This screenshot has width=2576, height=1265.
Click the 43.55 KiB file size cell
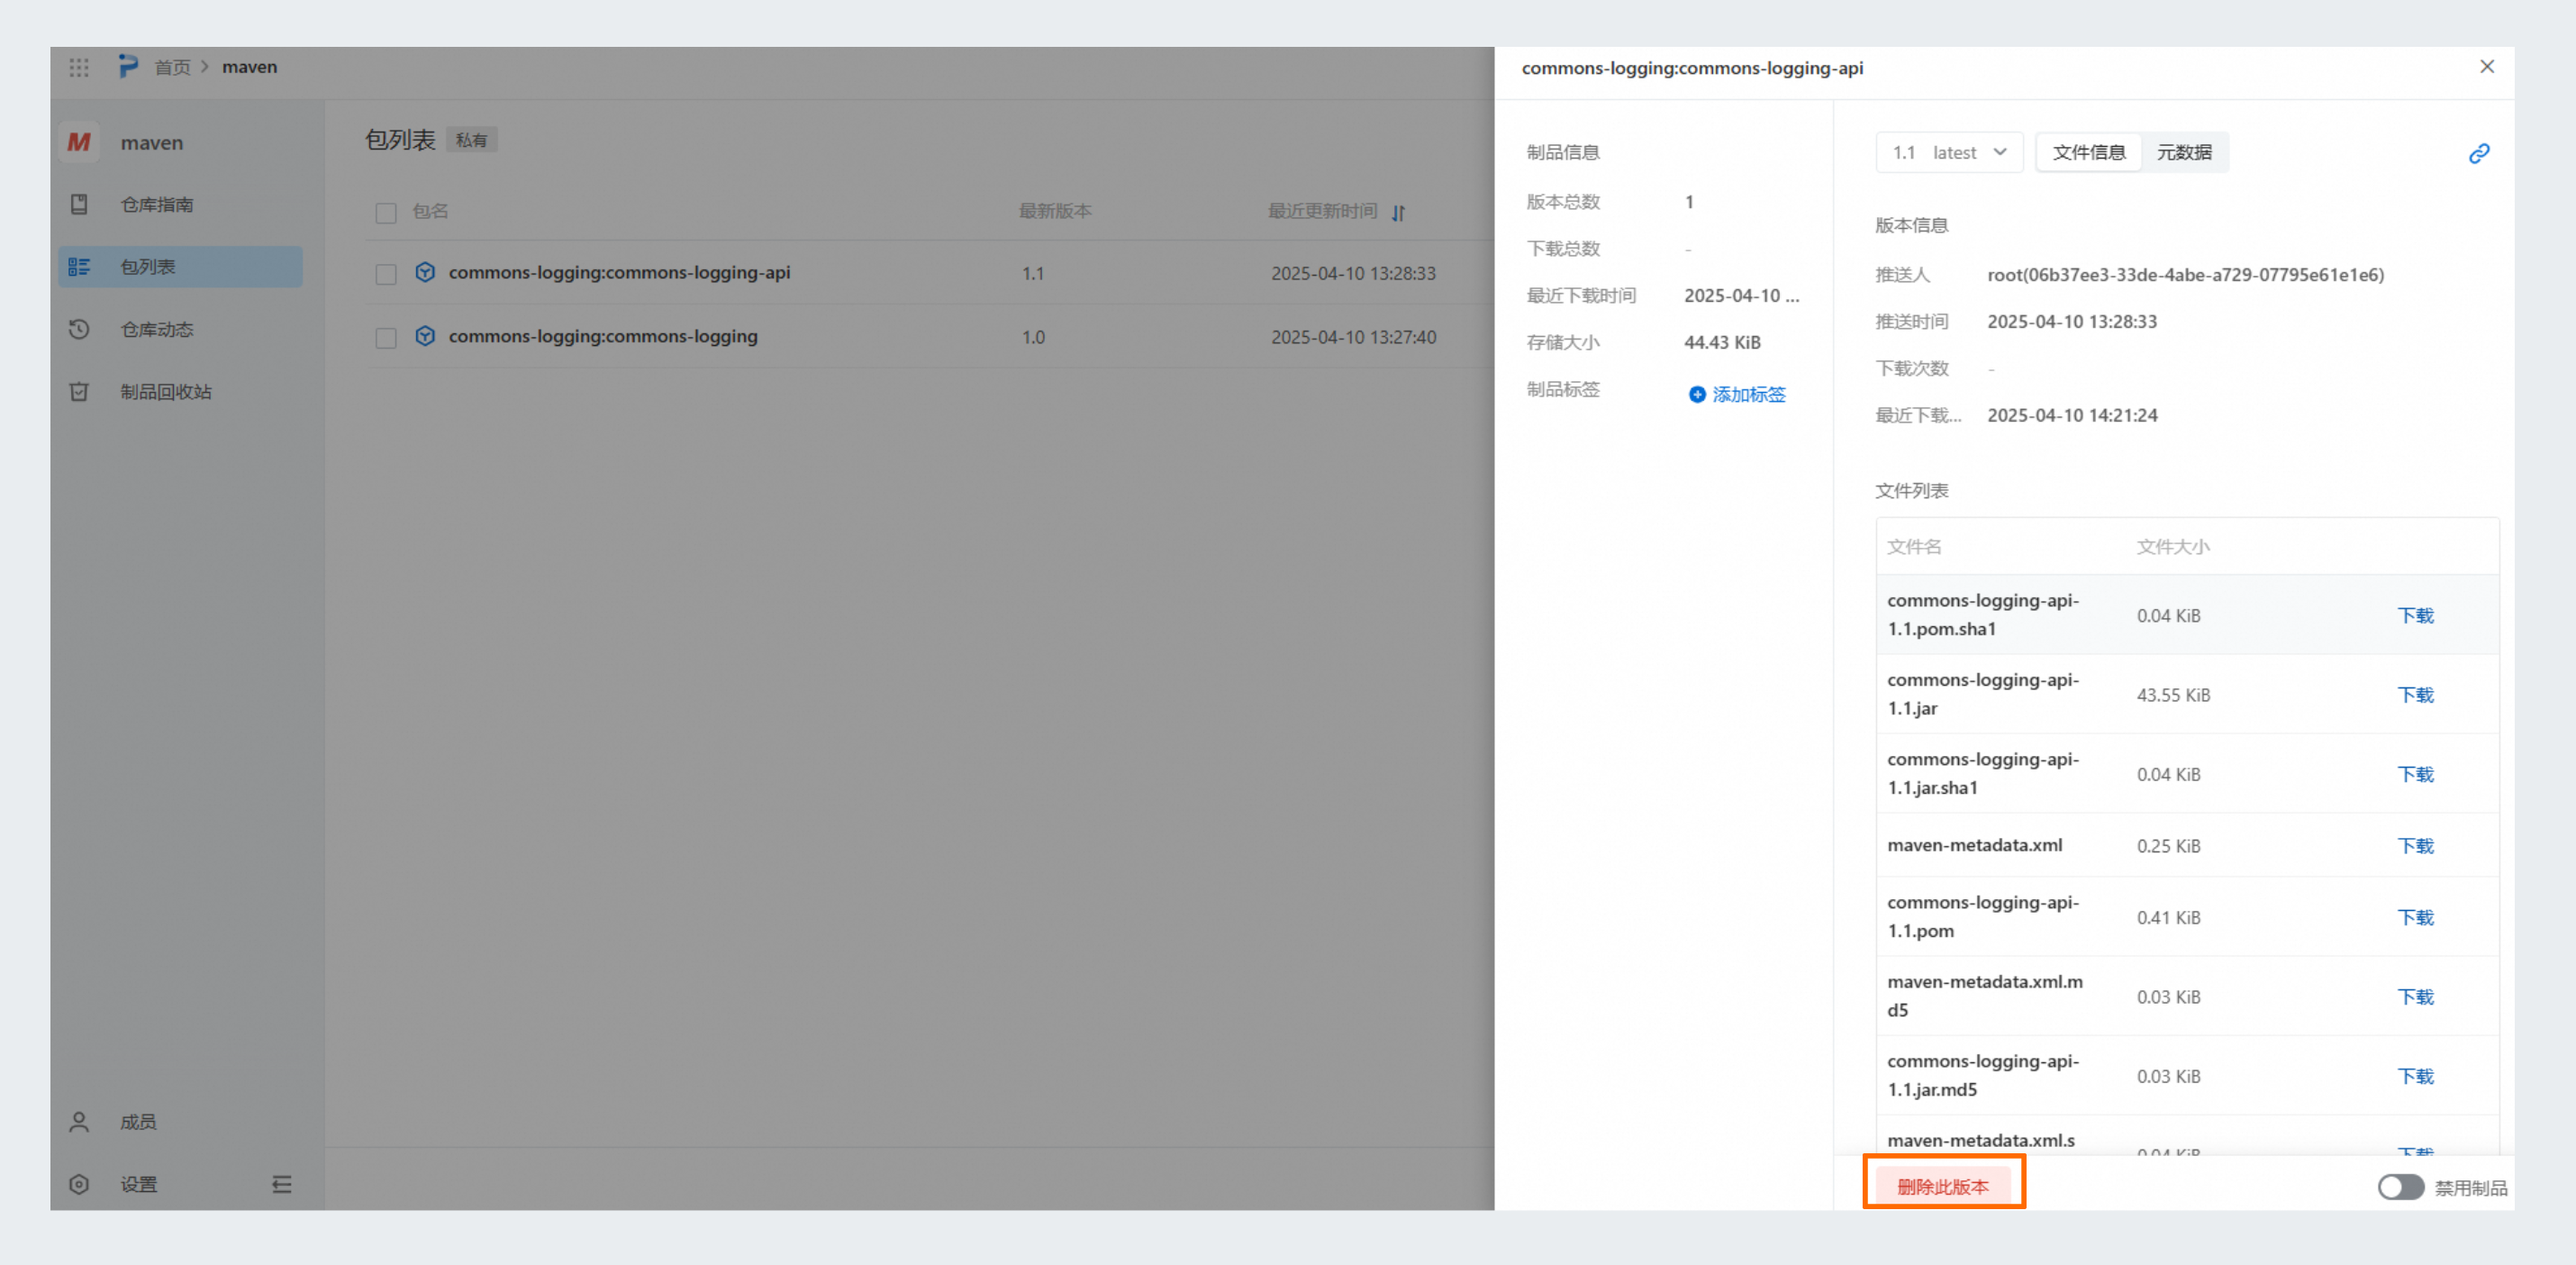click(2173, 695)
